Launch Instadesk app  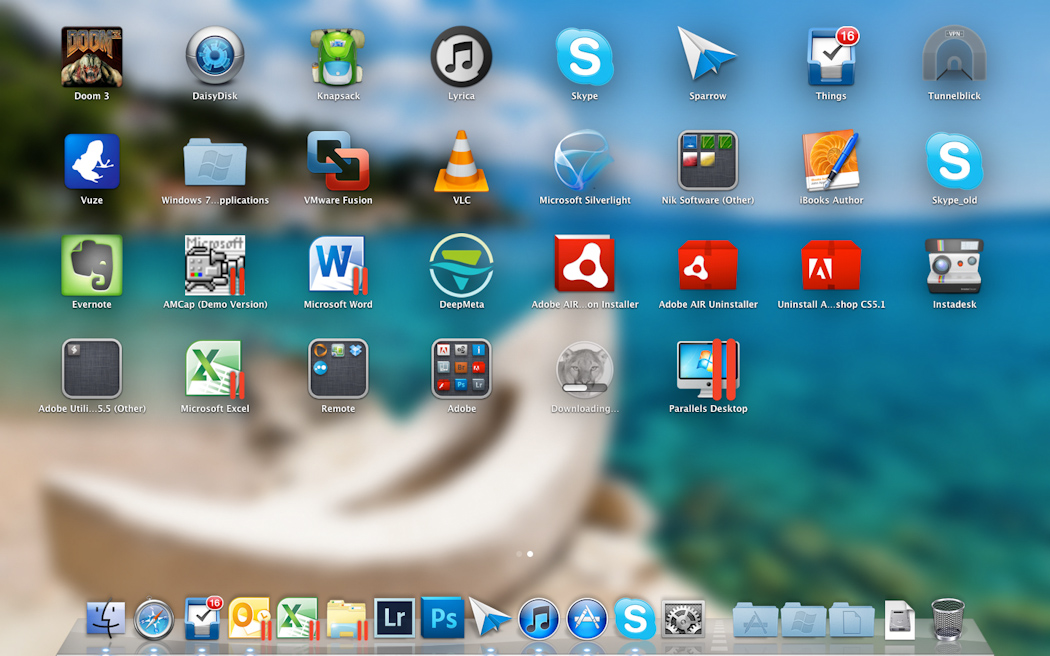coord(954,265)
